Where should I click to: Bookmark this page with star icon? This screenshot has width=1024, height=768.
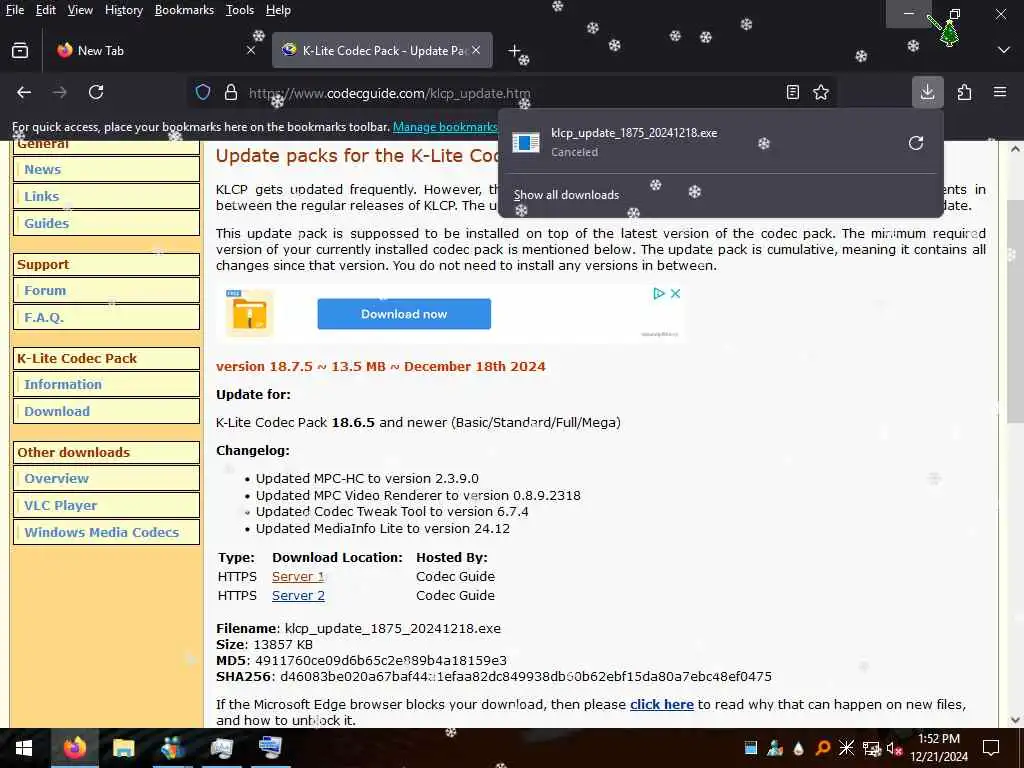coord(821,93)
